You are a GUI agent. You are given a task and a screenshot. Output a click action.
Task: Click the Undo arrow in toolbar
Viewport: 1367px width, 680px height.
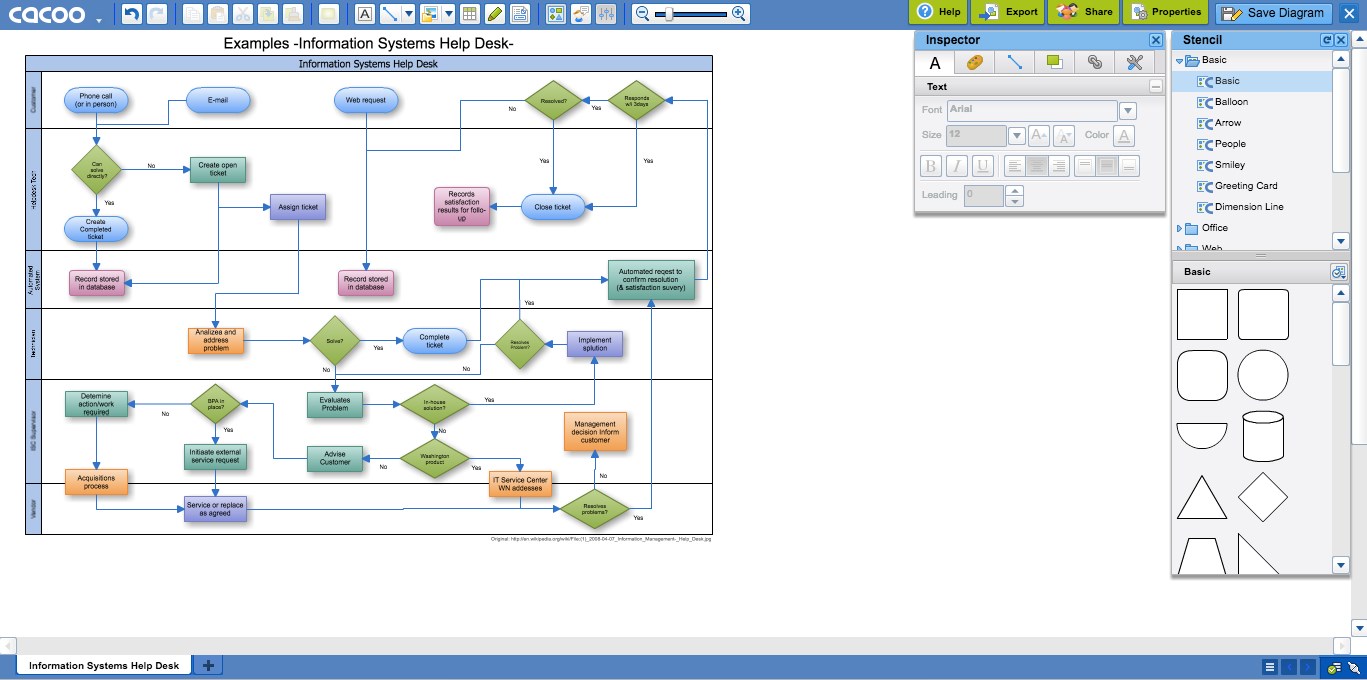pos(131,14)
